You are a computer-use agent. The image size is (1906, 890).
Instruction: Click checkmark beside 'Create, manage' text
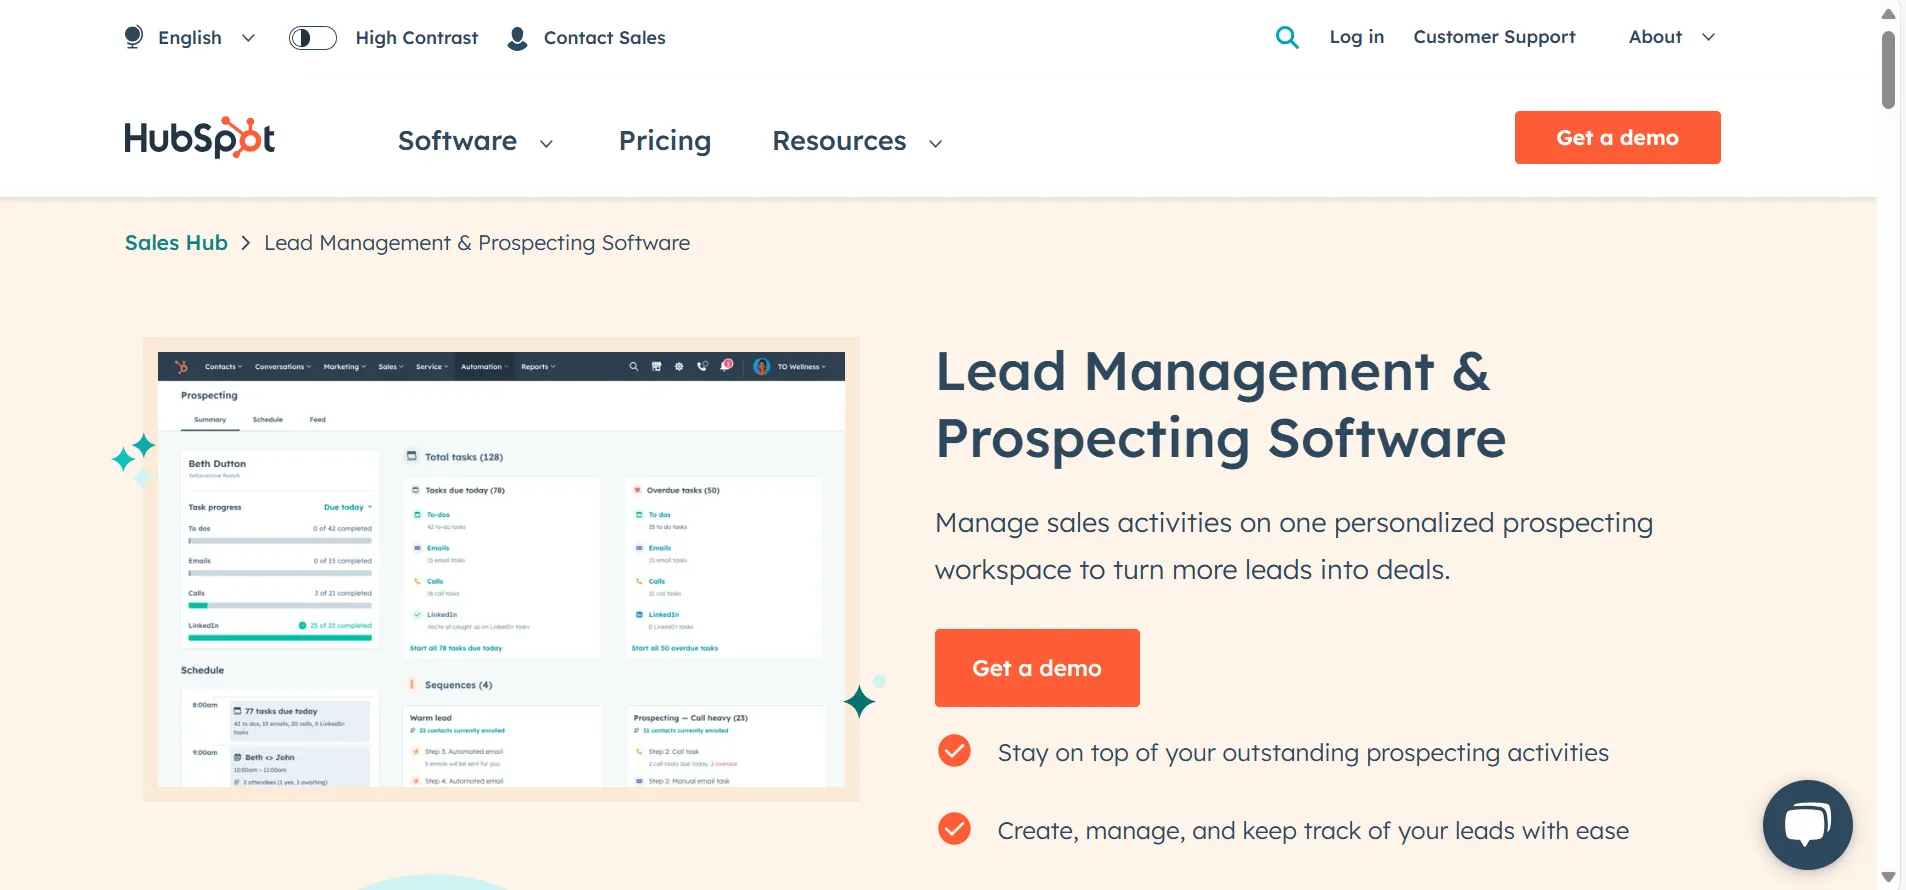954,829
